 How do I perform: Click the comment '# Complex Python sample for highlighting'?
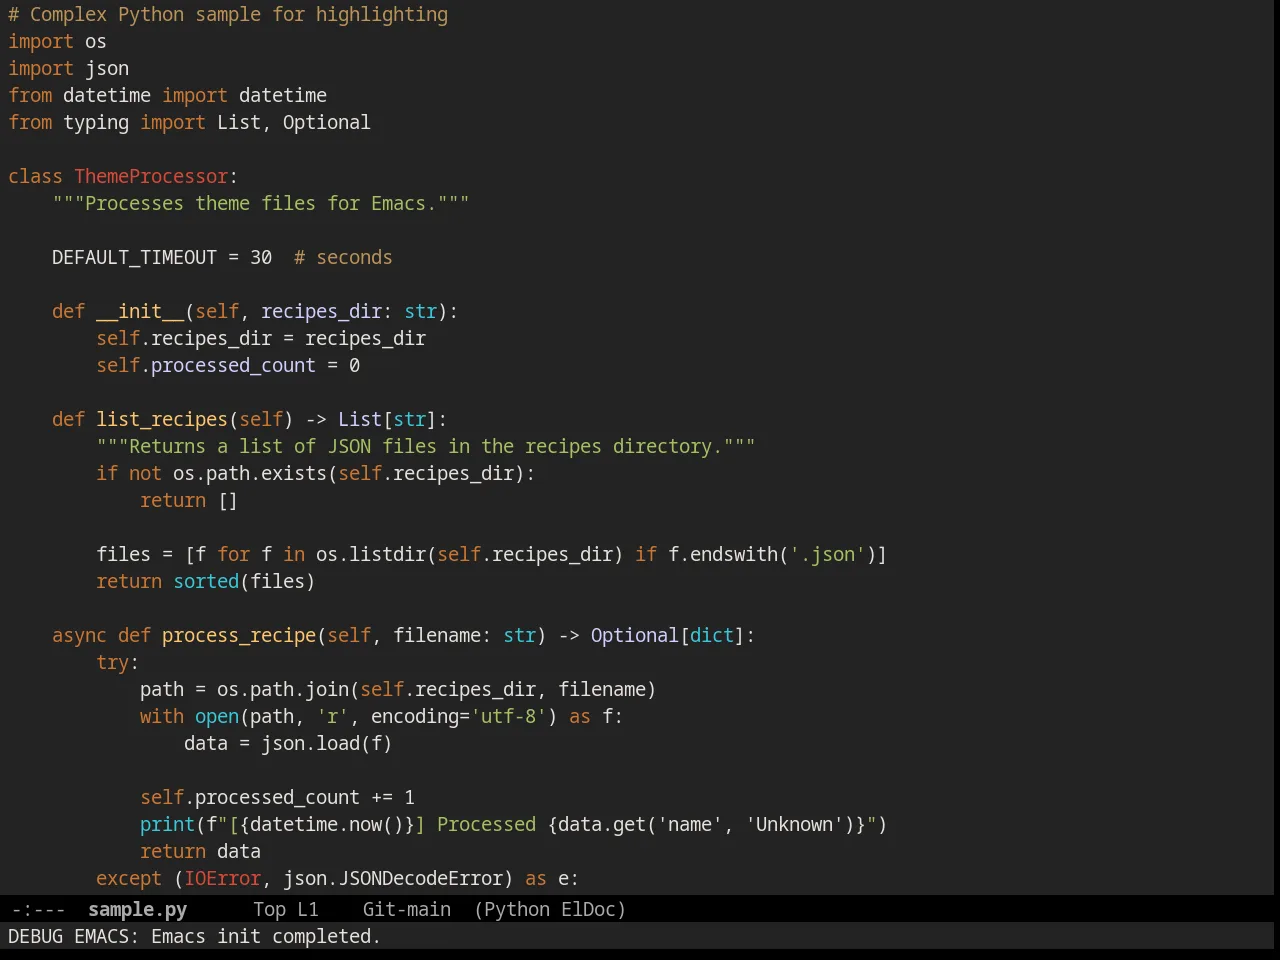click(x=228, y=14)
